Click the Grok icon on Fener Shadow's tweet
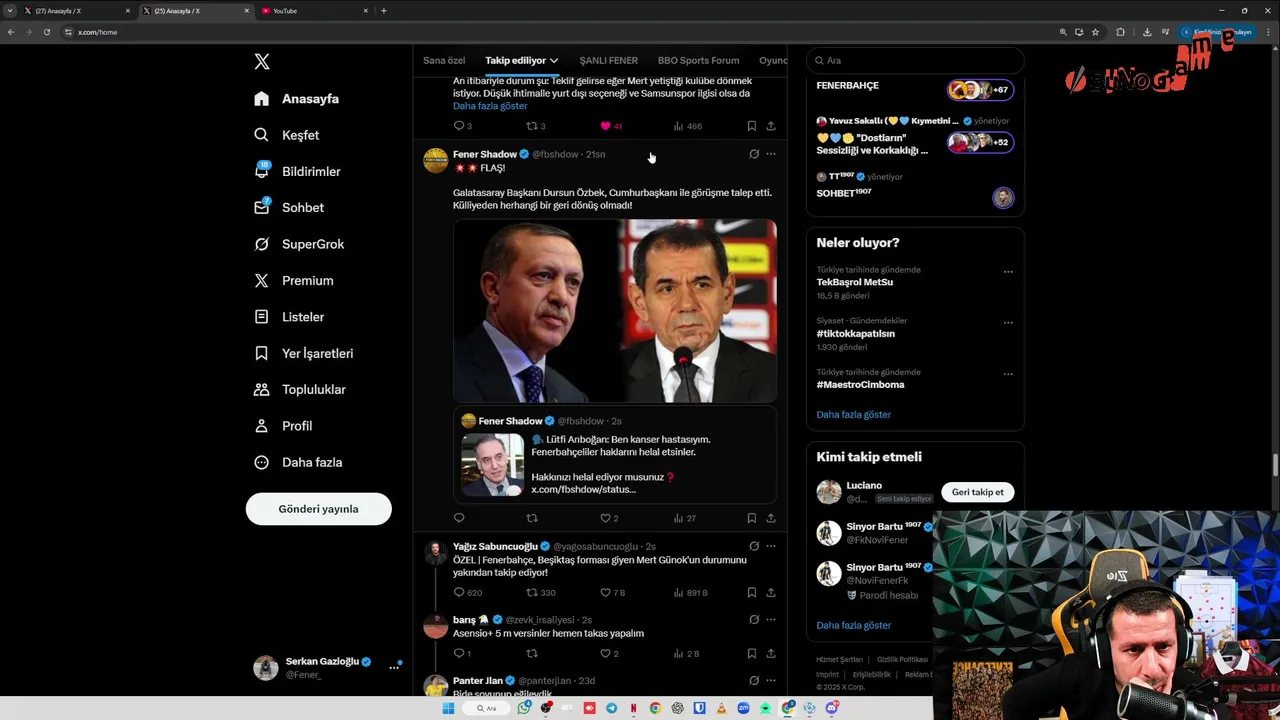Image resolution: width=1280 pixels, height=720 pixels. click(x=754, y=154)
